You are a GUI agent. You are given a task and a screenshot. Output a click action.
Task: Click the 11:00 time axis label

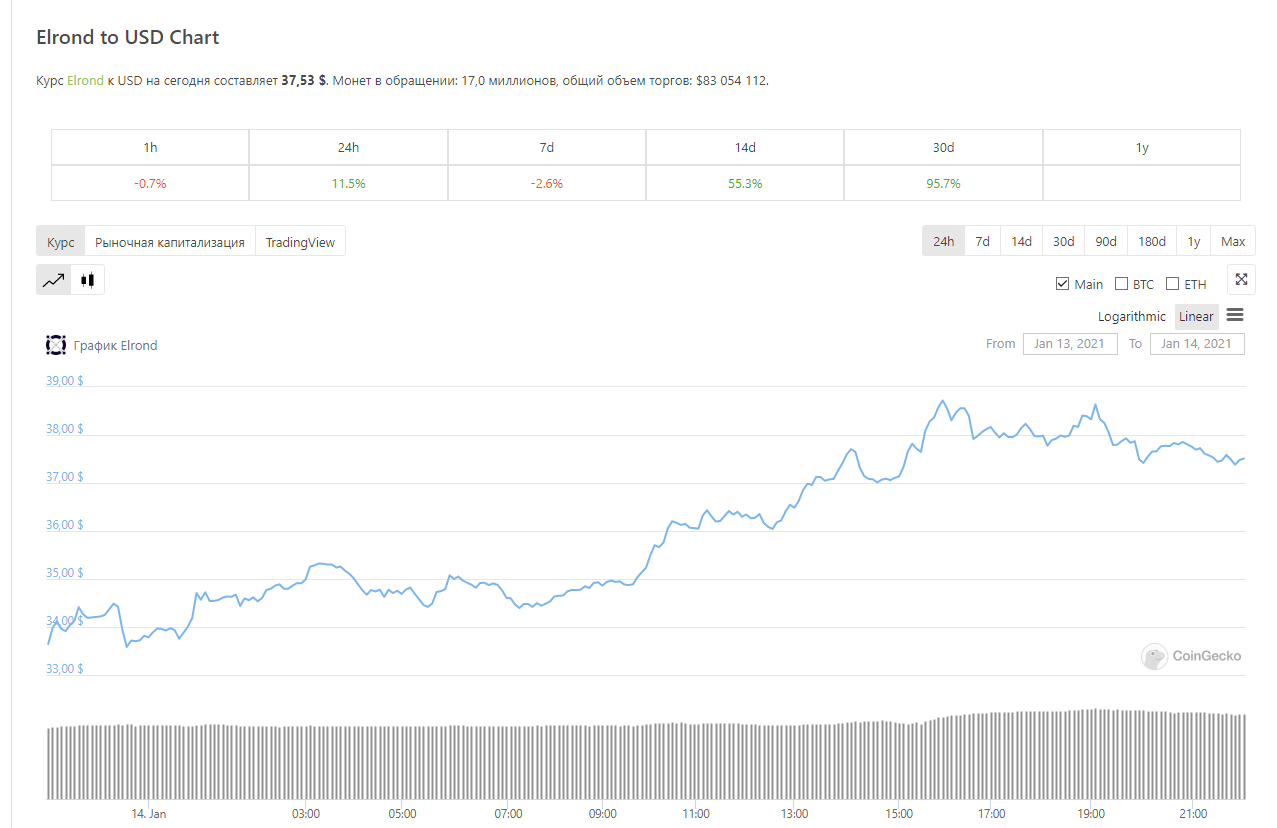pos(695,814)
